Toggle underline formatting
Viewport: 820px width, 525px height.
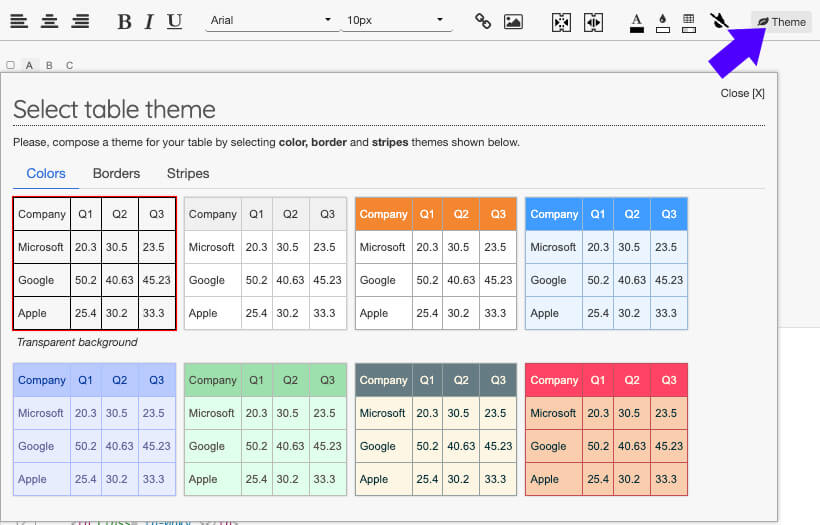tap(174, 22)
